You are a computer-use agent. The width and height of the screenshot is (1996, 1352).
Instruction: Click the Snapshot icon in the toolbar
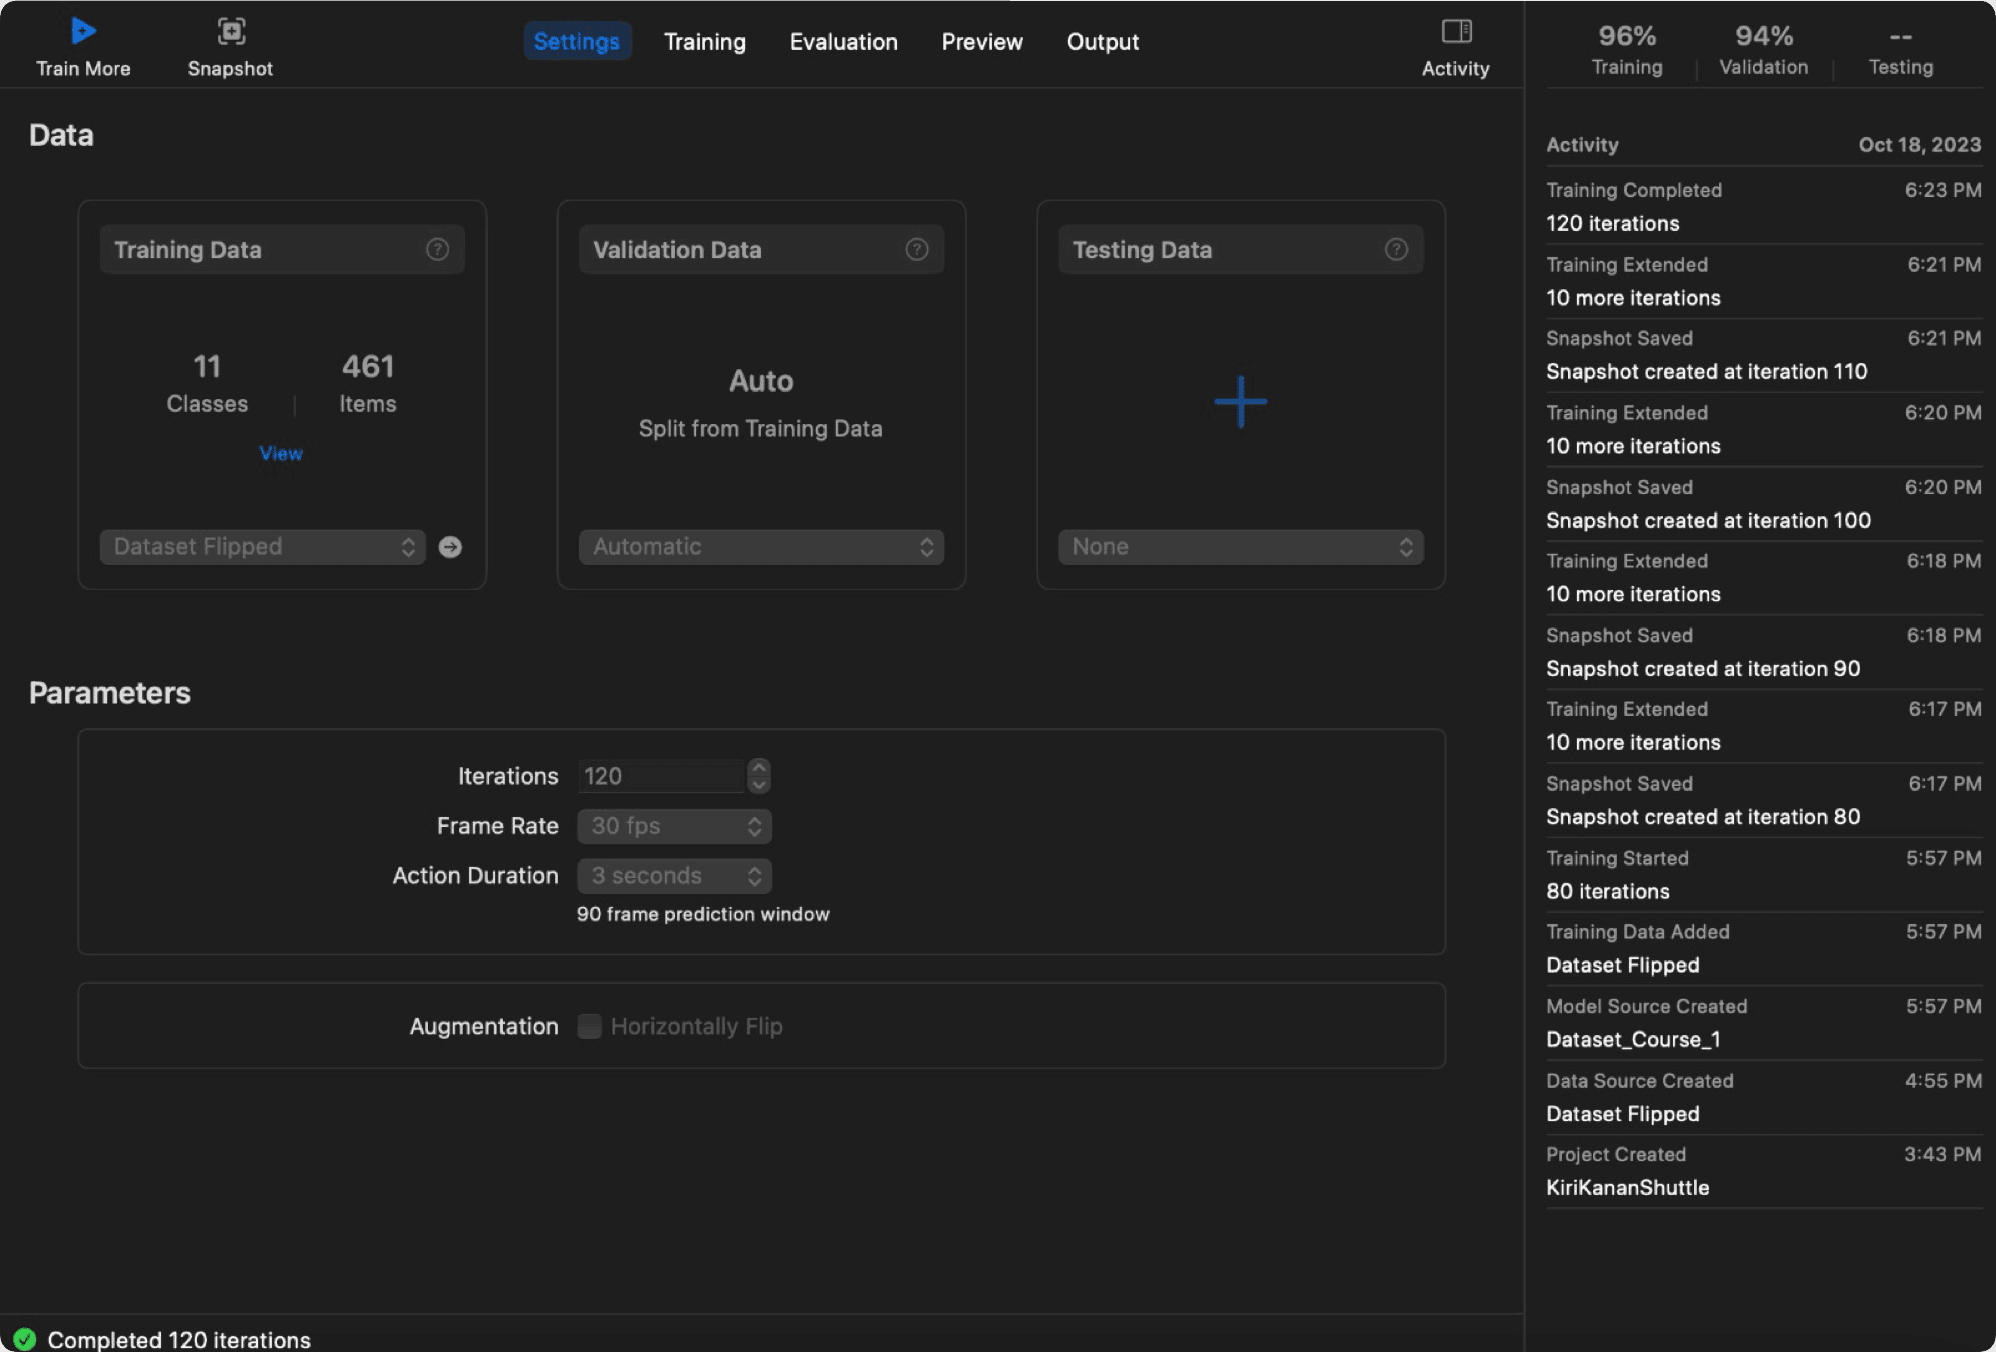(x=231, y=31)
